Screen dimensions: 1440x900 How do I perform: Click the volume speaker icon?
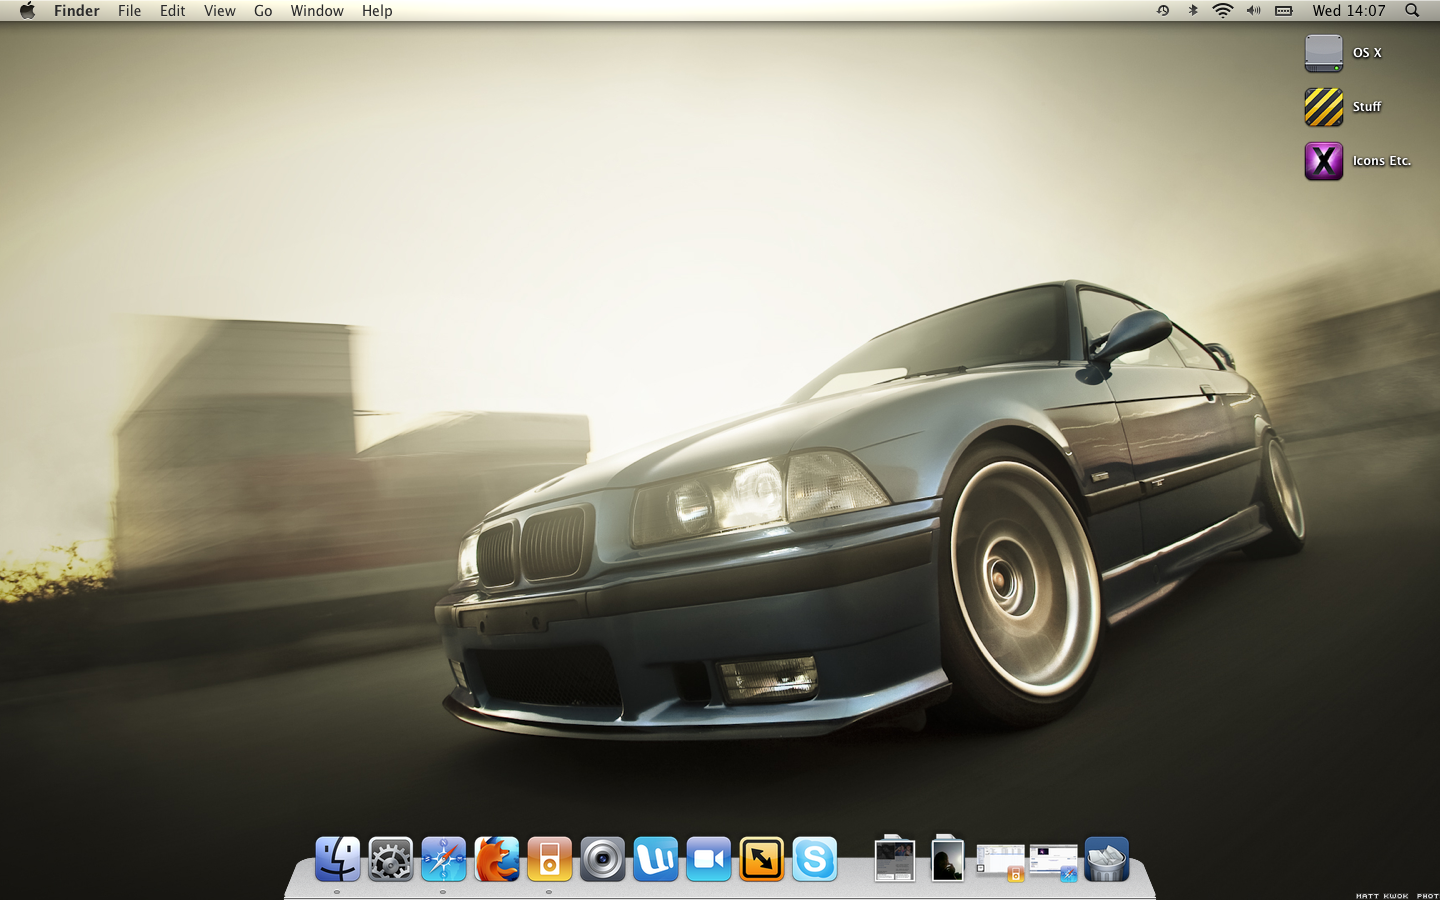tap(1253, 10)
